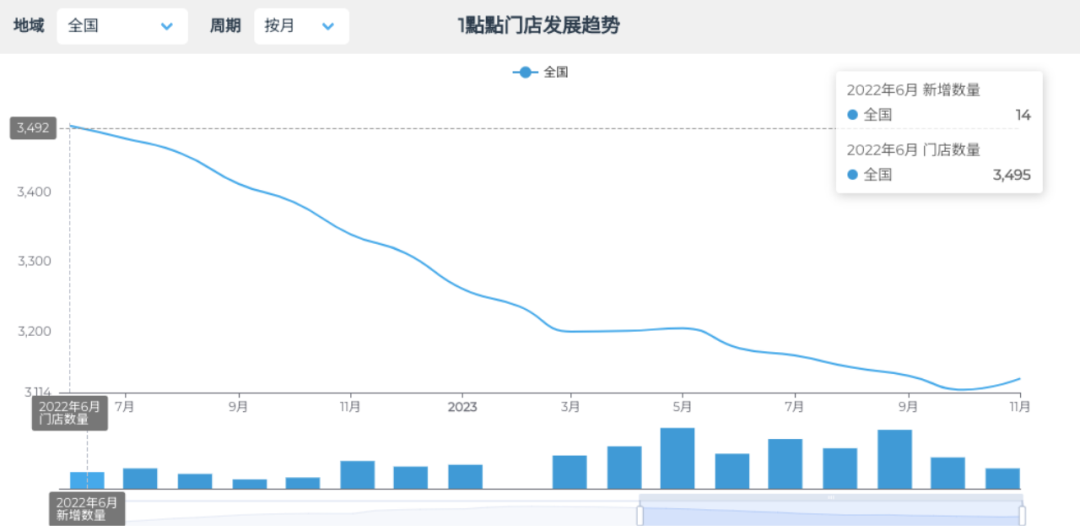This screenshot has height=531, width=1080.
Task: Click the bar for 11月 2023
Action: coord(1003,479)
